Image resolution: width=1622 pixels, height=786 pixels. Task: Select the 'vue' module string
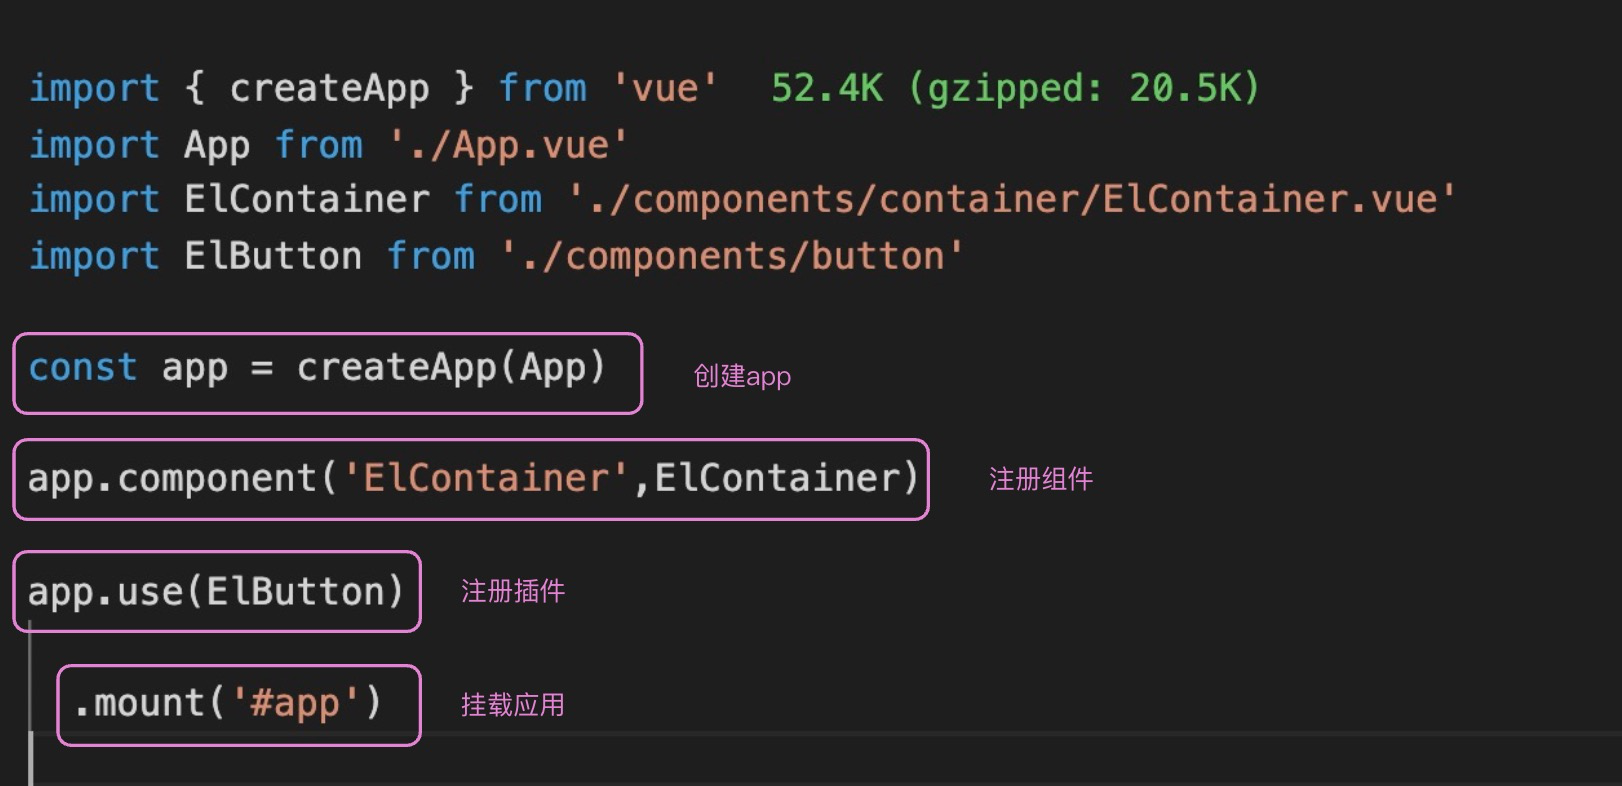pyautogui.click(x=665, y=89)
